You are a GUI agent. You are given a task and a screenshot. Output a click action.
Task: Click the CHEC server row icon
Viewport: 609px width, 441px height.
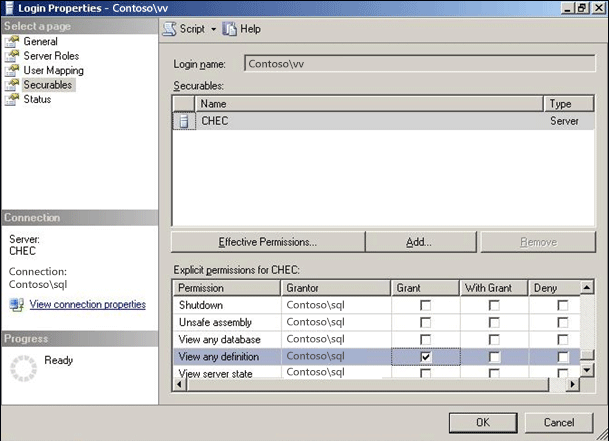pyautogui.click(x=184, y=121)
